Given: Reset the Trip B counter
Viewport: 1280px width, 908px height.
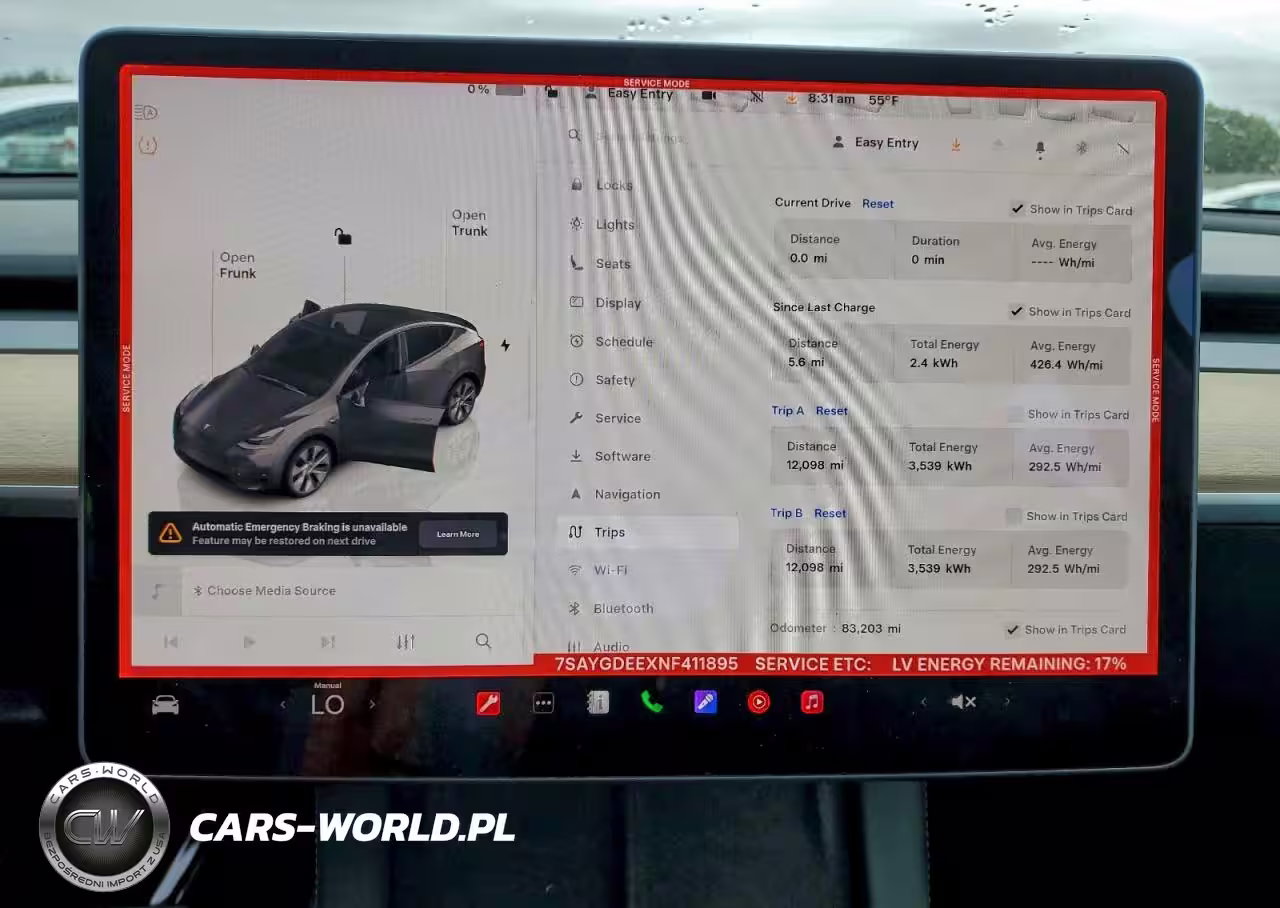Looking at the screenshot, I should pos(830,513).
